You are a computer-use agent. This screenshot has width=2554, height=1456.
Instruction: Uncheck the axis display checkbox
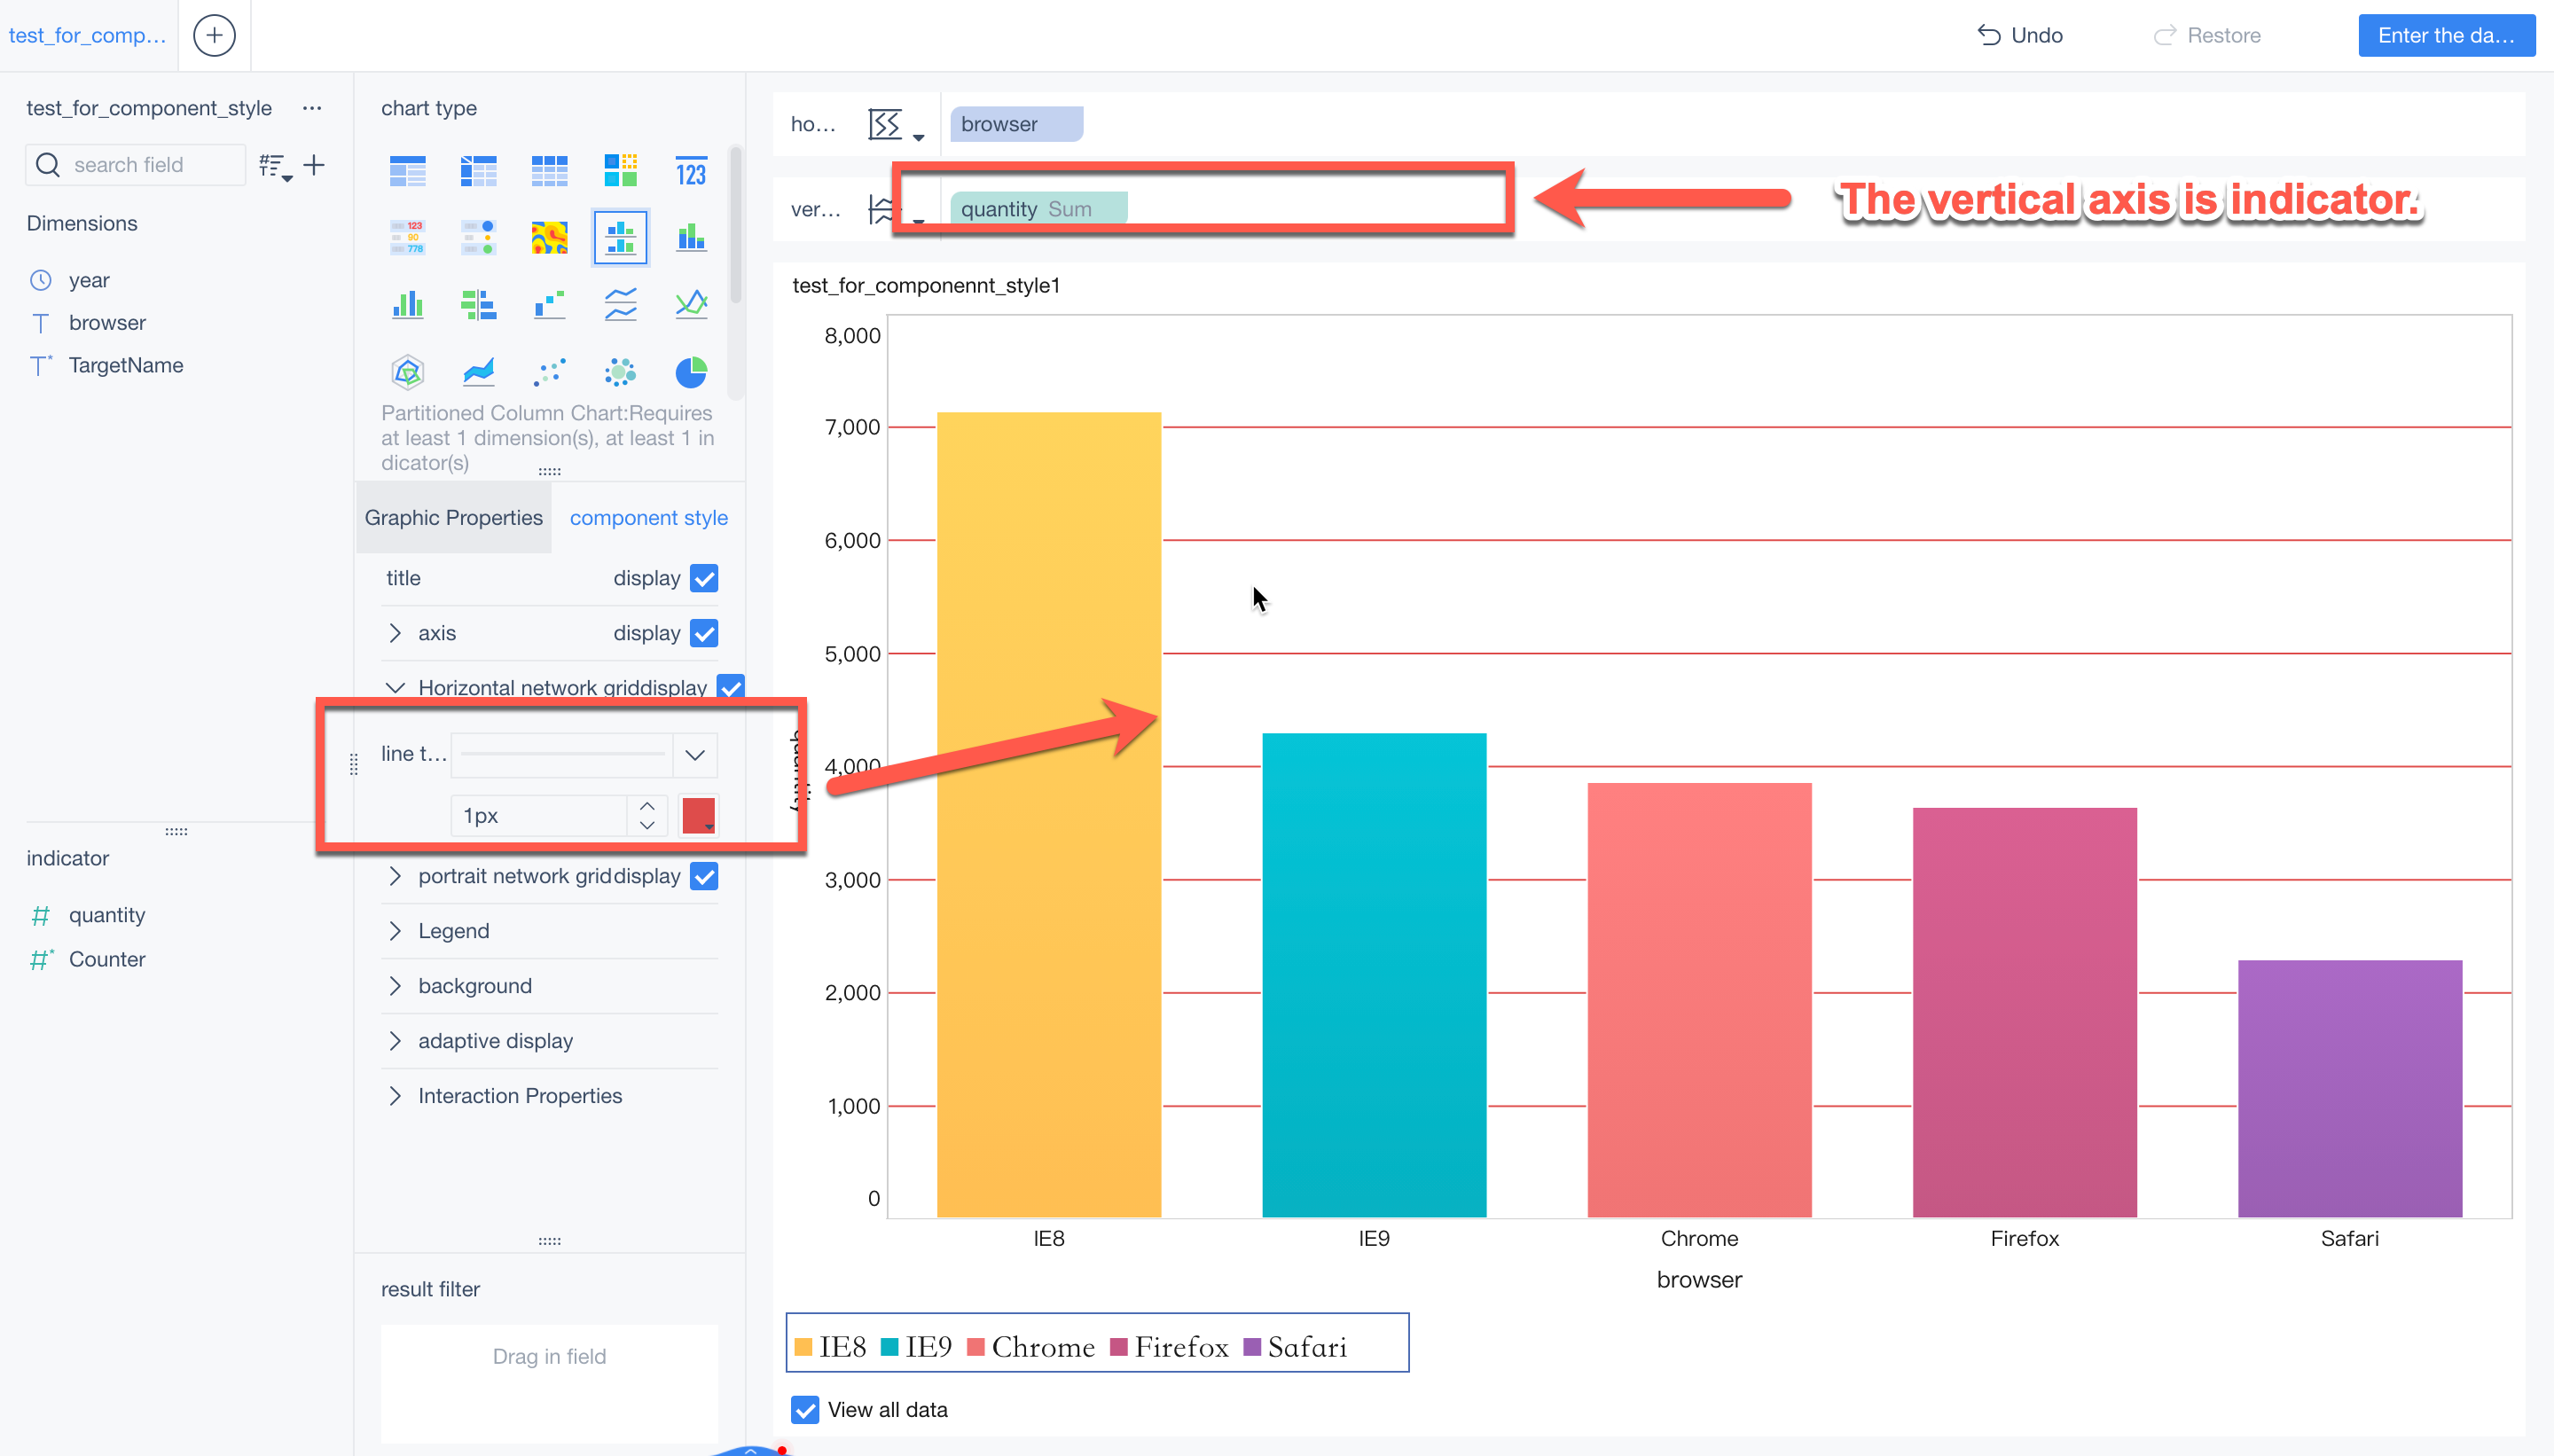point(704,633)
